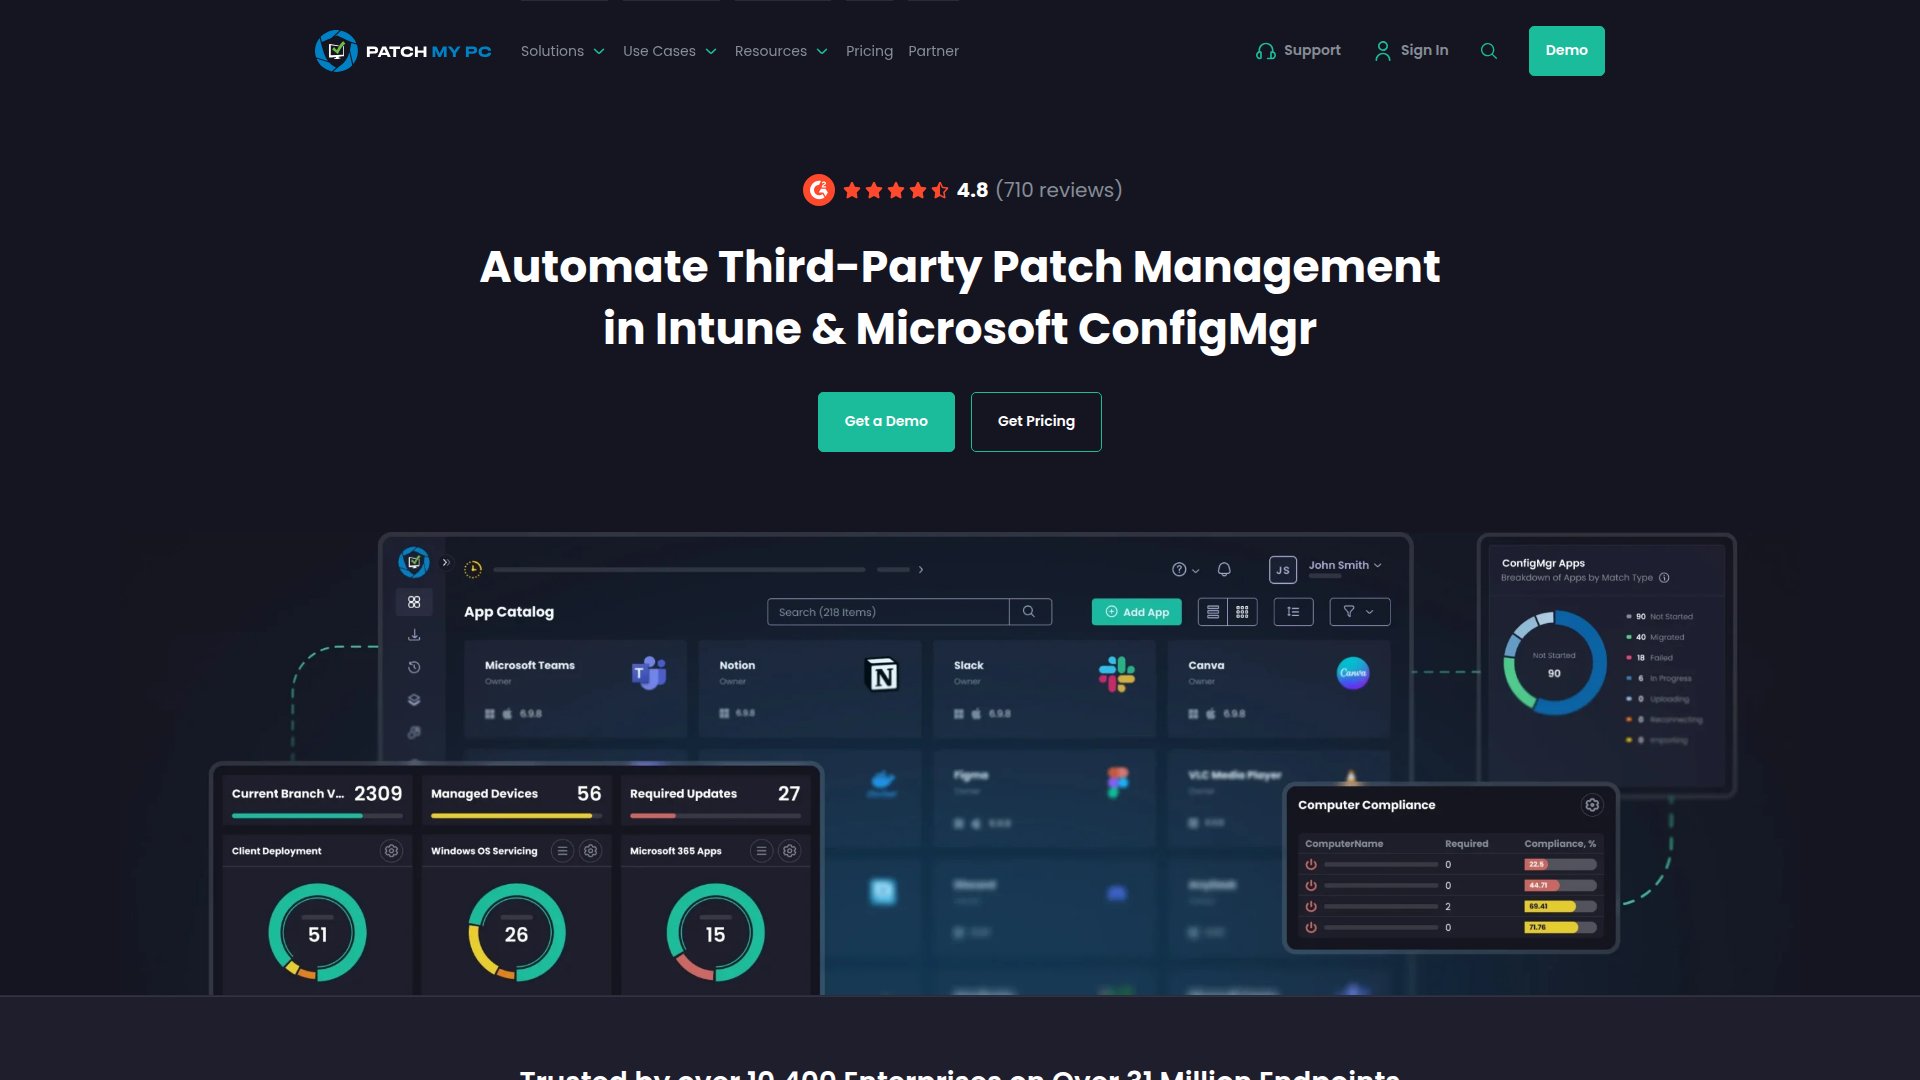The height and width of the screenshot is (1080, 1920).
Task: Click the G2 review badge icon
Action: click(819, 190)
